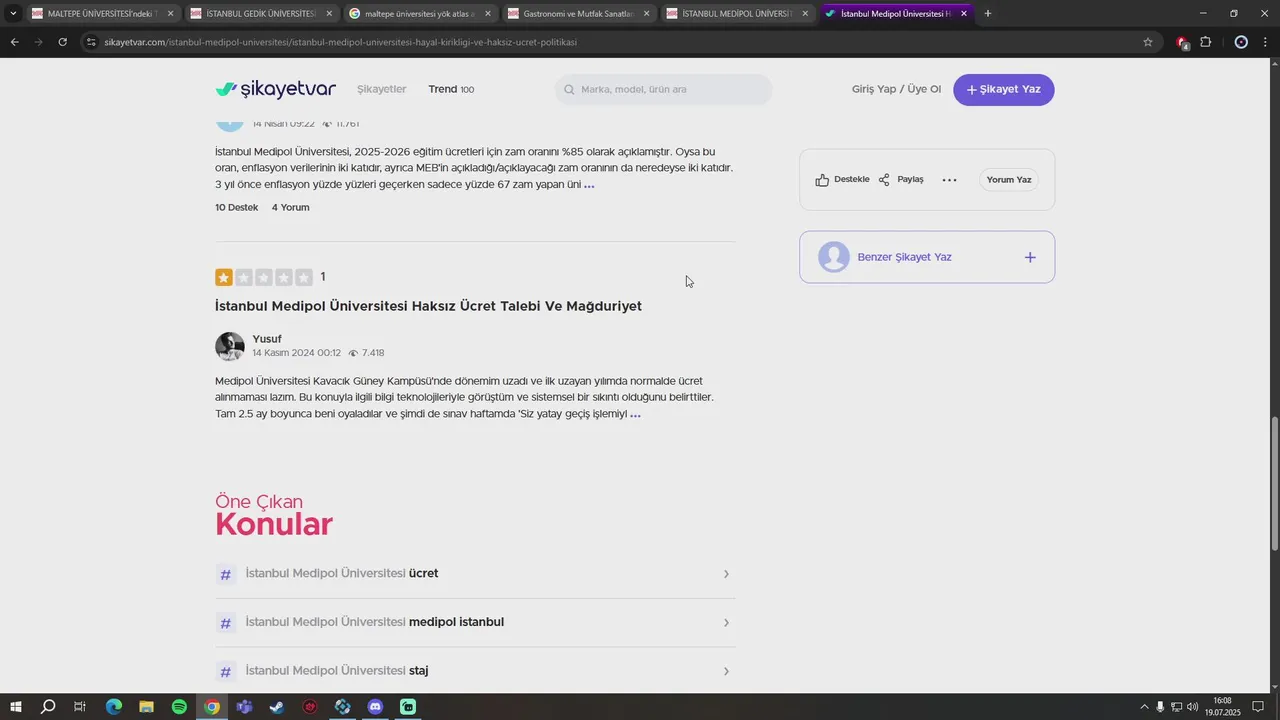Bookmark this page with the star icon
The width and height of the screenshot is (1280, 720).
(1148, 42)
